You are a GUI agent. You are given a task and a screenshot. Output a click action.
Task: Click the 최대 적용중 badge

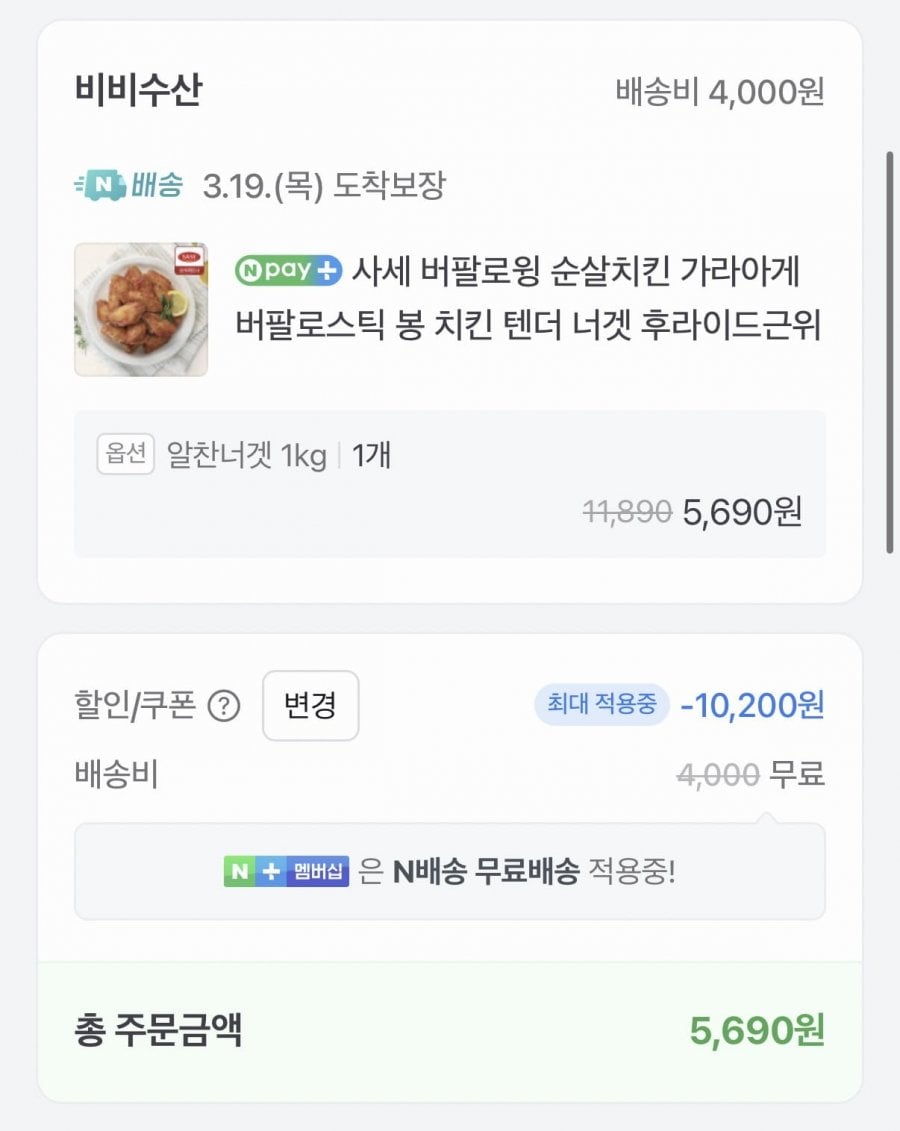click(602, 705)
